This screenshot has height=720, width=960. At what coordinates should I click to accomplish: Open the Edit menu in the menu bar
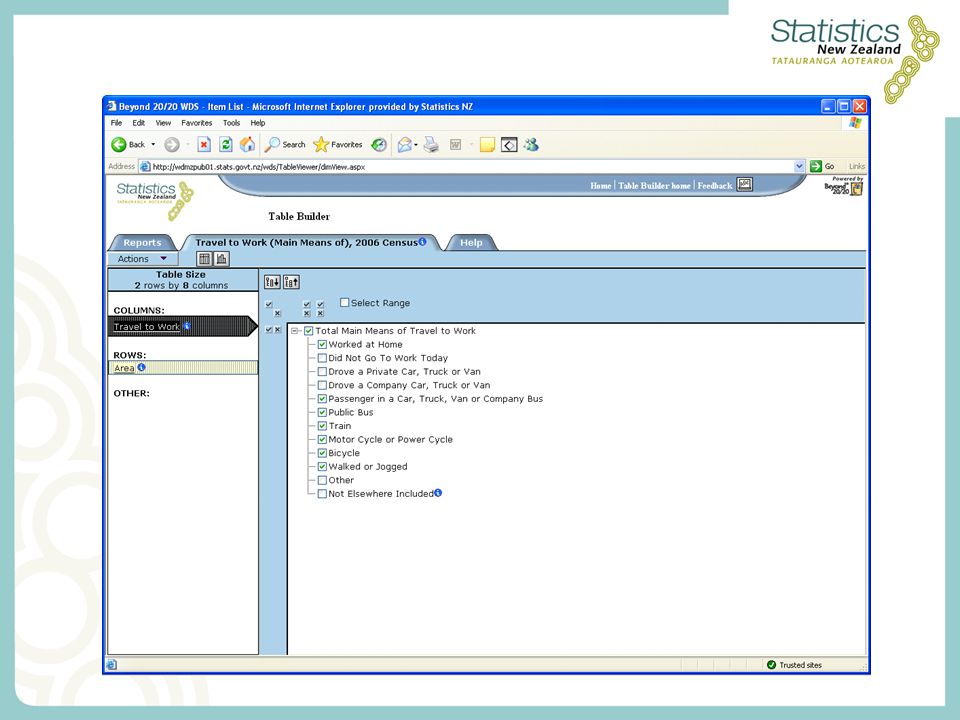click(139, 122)
